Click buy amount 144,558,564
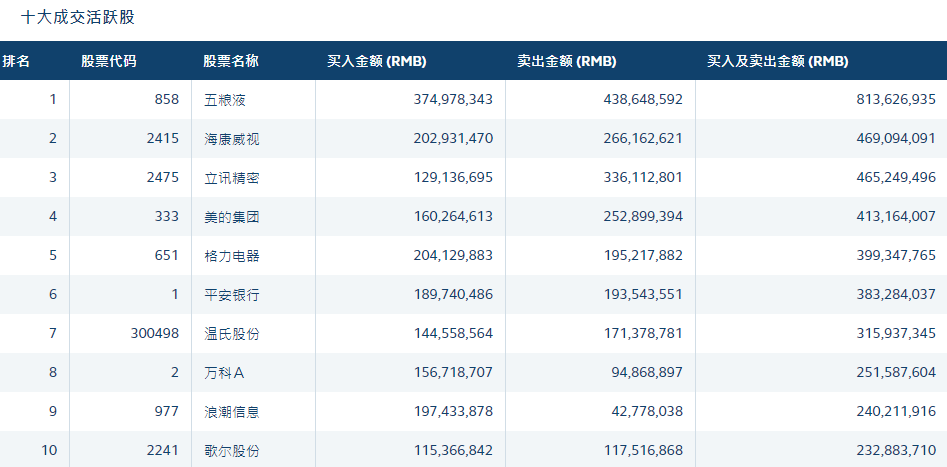 pos(453,333)
